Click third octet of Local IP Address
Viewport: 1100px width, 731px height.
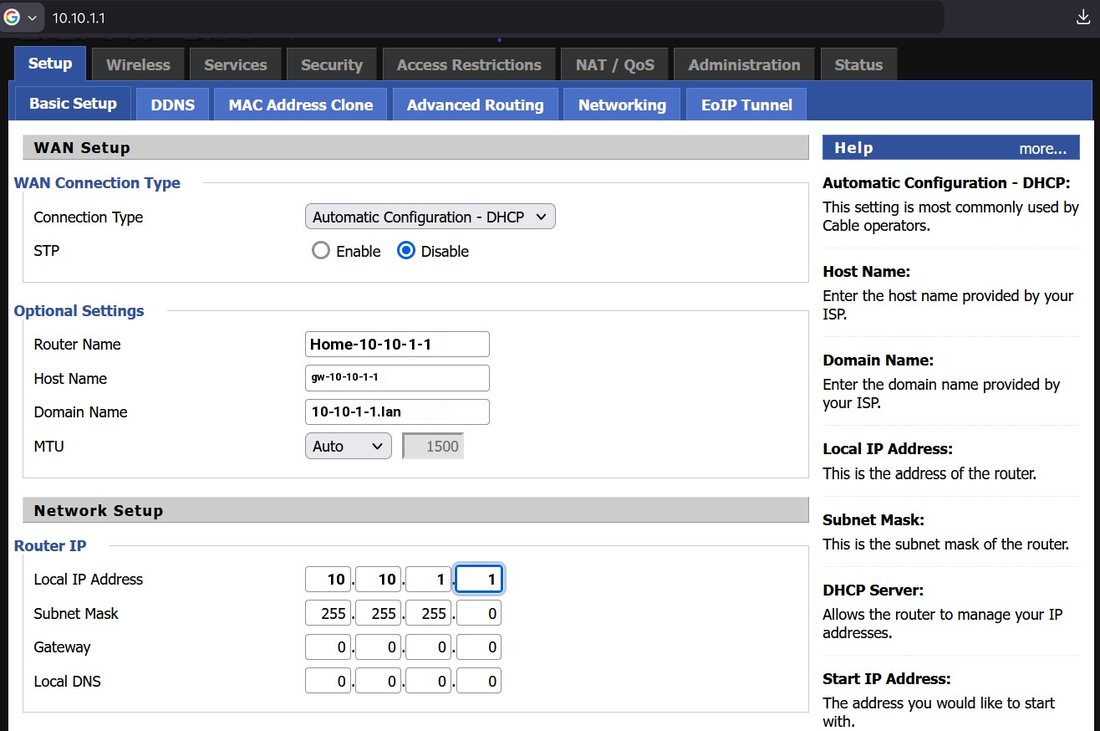point(429,579)
